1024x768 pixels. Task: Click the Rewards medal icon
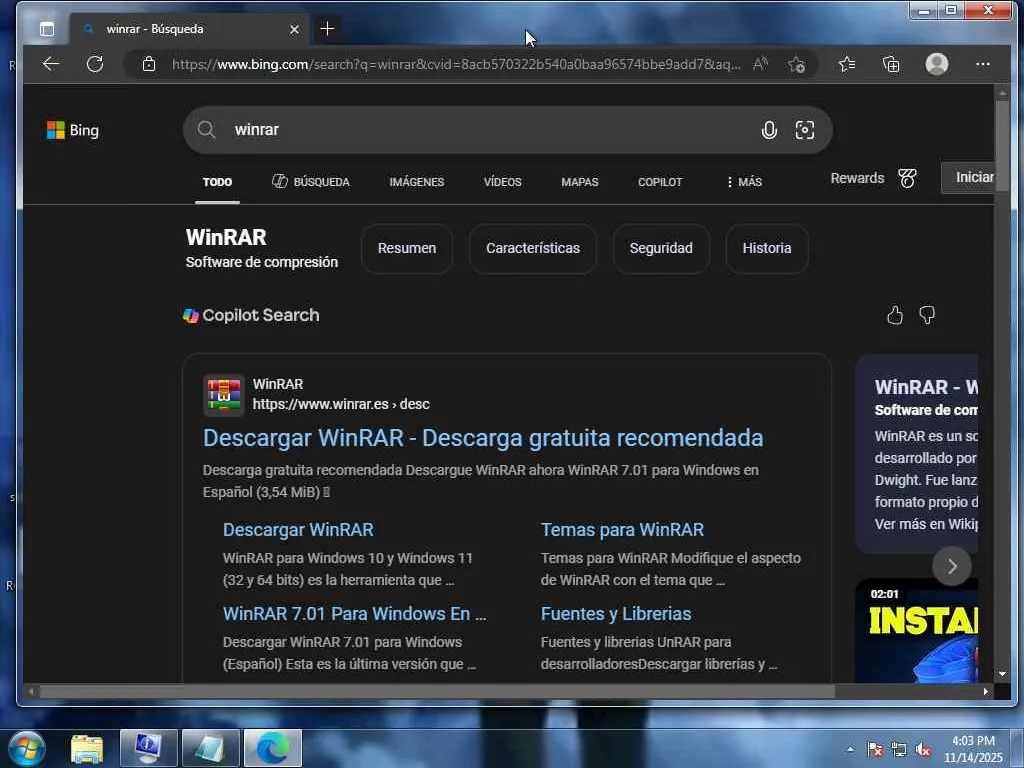point(907,178)
